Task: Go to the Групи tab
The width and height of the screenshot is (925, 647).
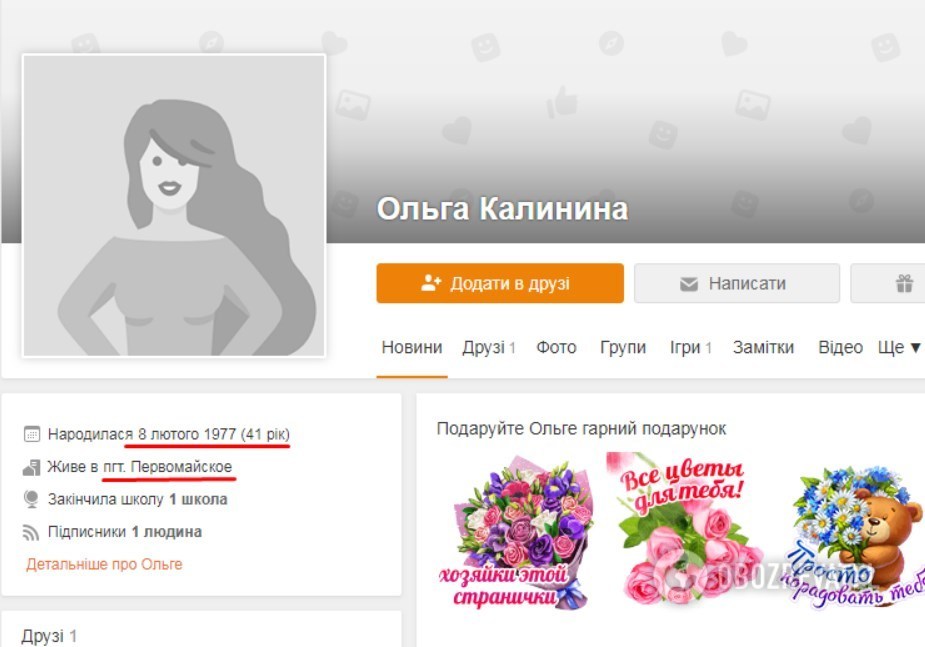Action: click(x=623, y=347)
